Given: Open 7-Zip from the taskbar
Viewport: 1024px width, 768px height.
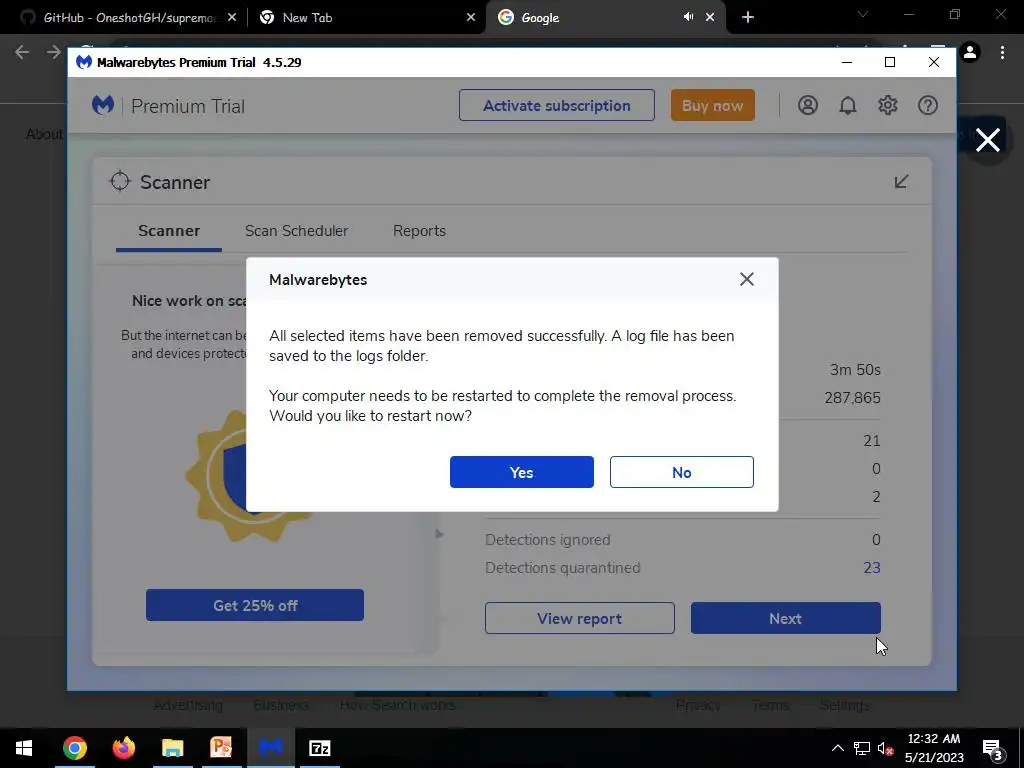Looking at the screenshot, I should (x=319, y=748).
